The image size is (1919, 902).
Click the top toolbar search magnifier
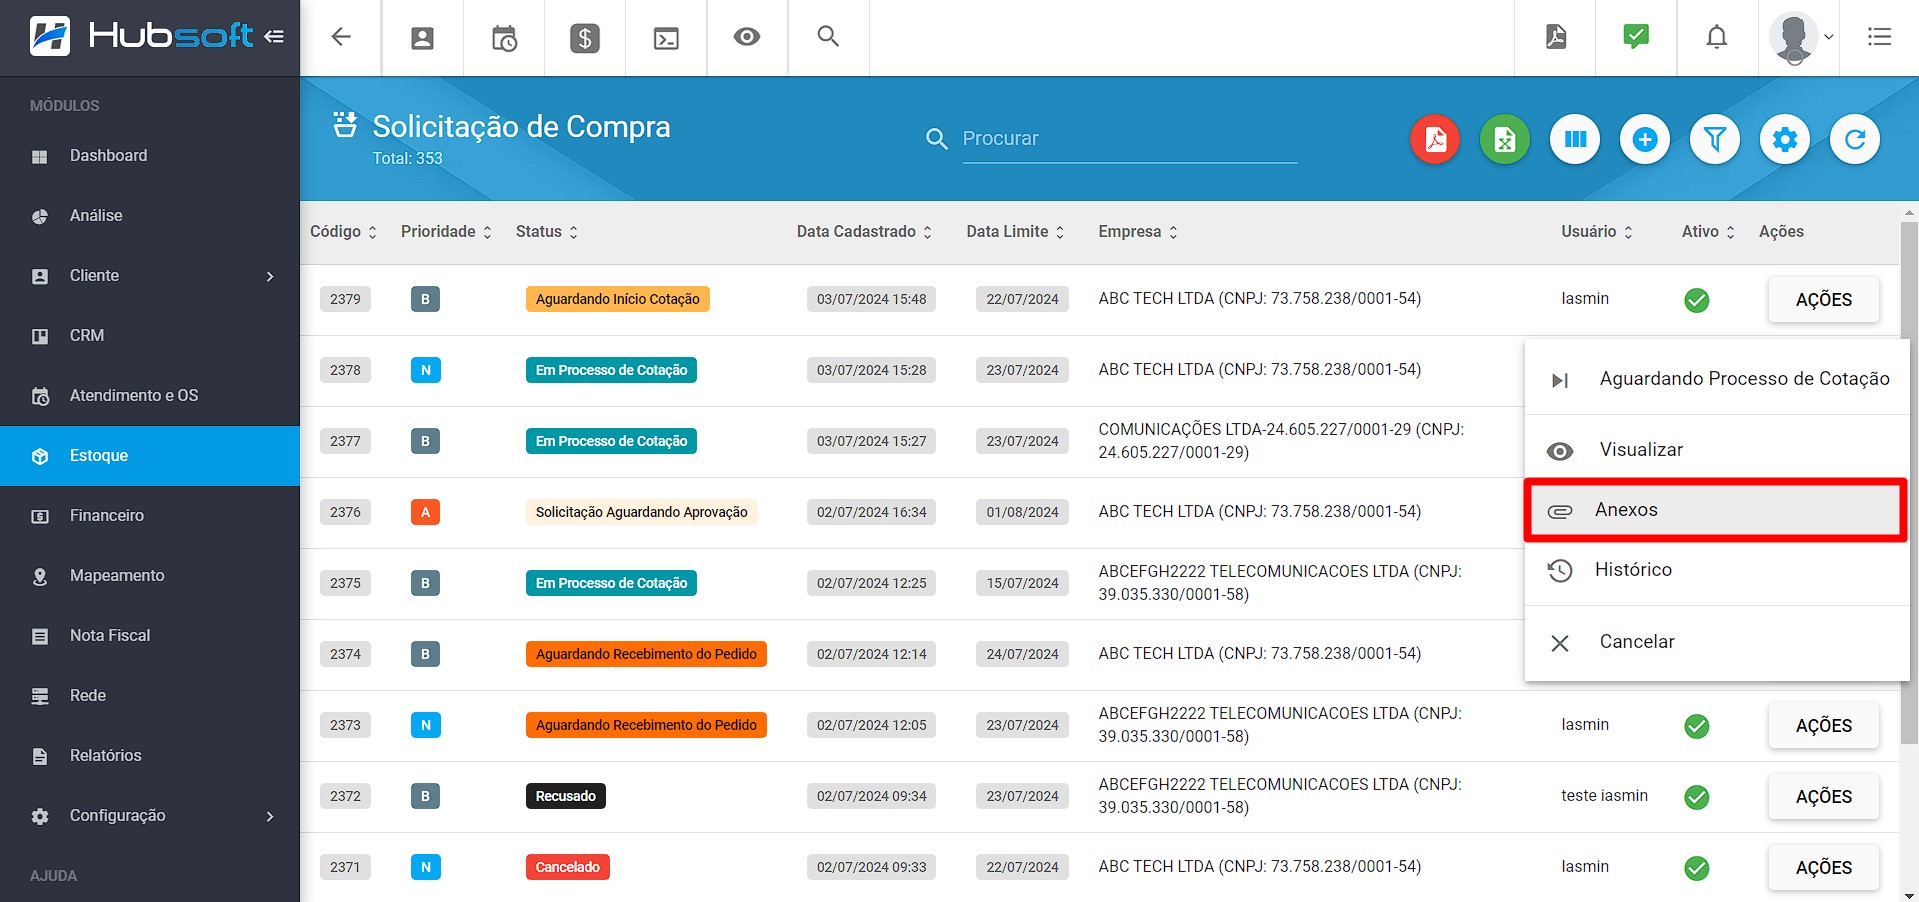coord(828,36)
